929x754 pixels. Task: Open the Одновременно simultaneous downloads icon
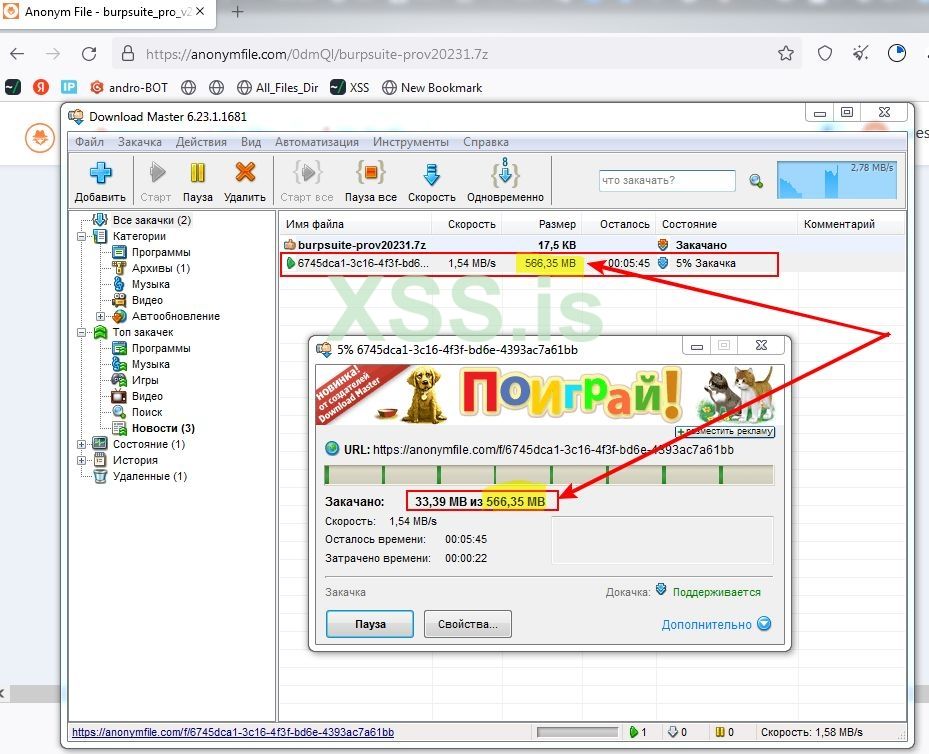[x=505, y=173]
